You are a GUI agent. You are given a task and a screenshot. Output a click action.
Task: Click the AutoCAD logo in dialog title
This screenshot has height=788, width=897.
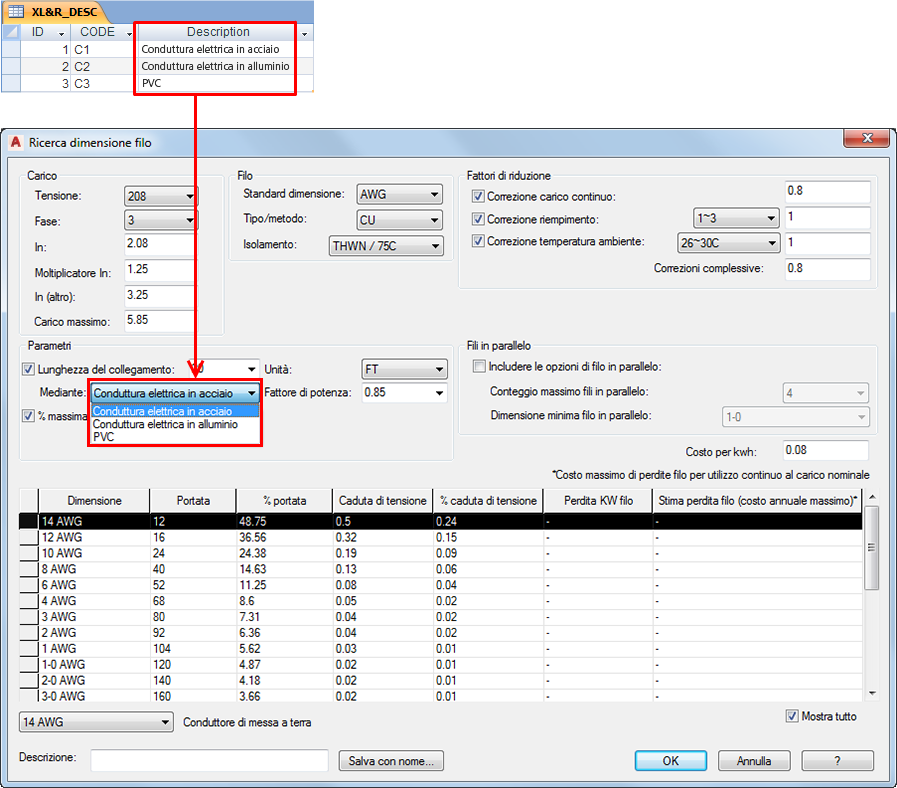[15, 142]
